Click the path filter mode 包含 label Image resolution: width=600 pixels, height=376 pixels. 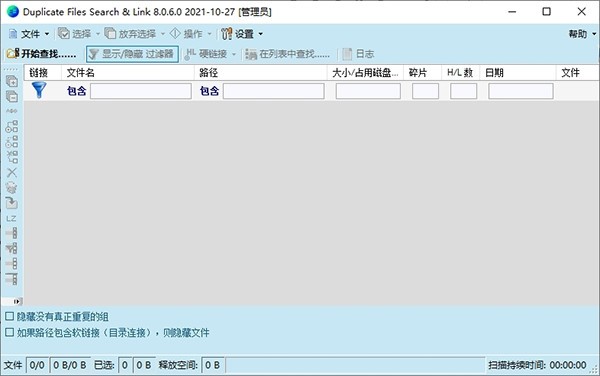(209, 91)
